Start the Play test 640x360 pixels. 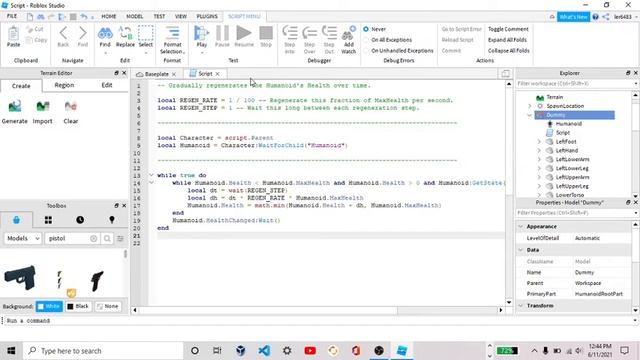(202, 33)
